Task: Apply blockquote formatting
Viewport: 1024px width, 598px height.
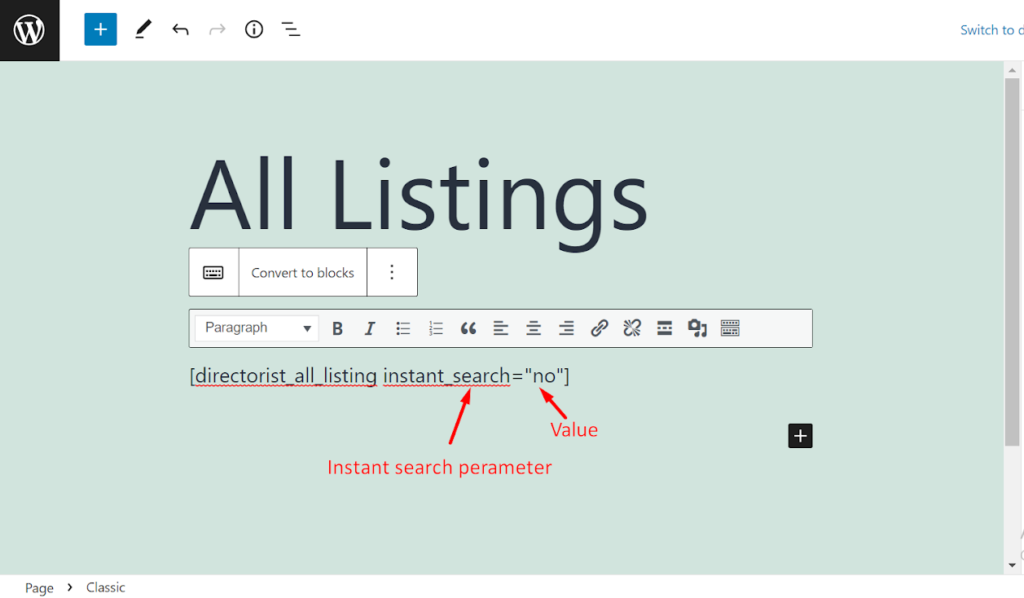Action: (468, 328)
